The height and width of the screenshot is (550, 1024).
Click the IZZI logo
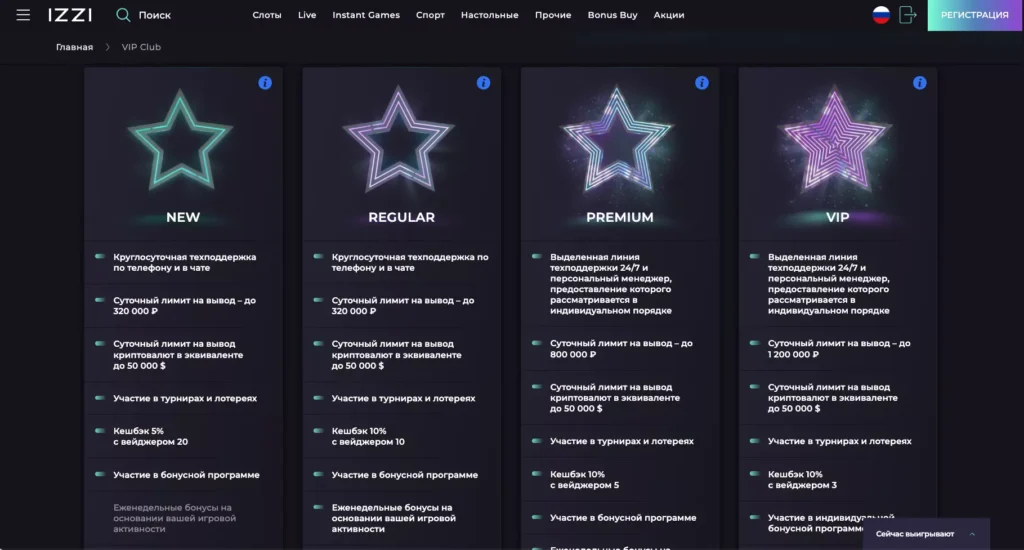70,15
